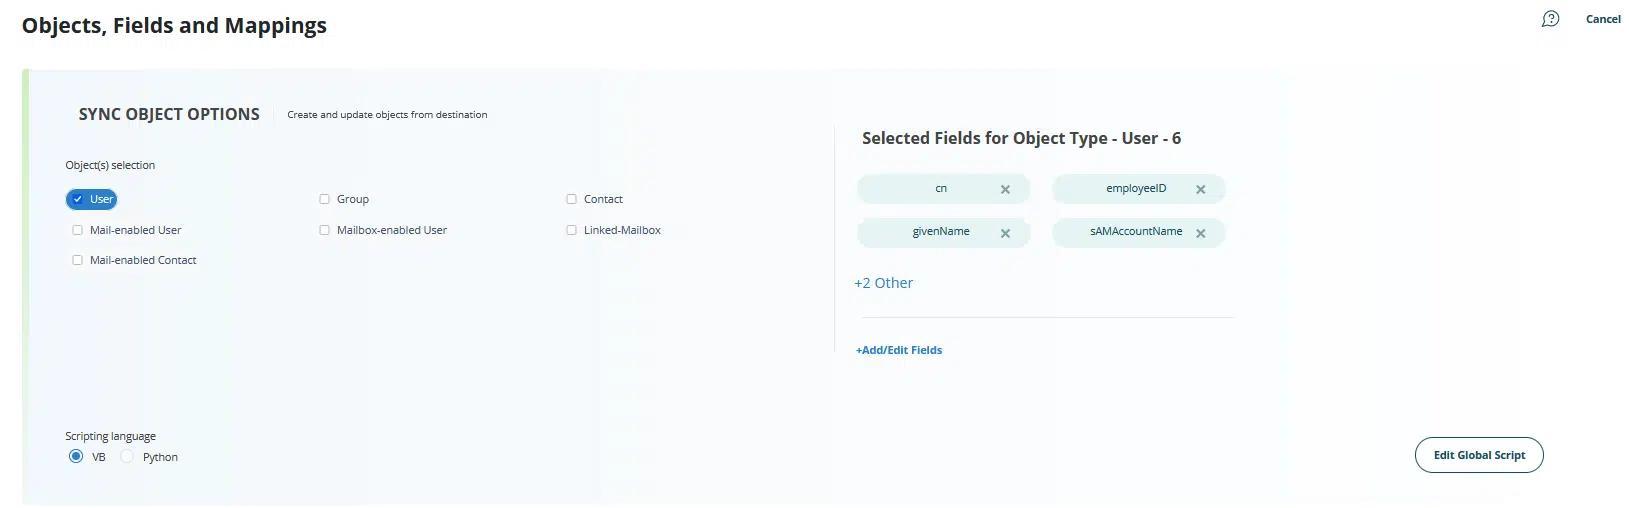This screenshot has width=1629, height=508.
Task: Check the Mail-enabled Contact option
Action: point(77,260)
